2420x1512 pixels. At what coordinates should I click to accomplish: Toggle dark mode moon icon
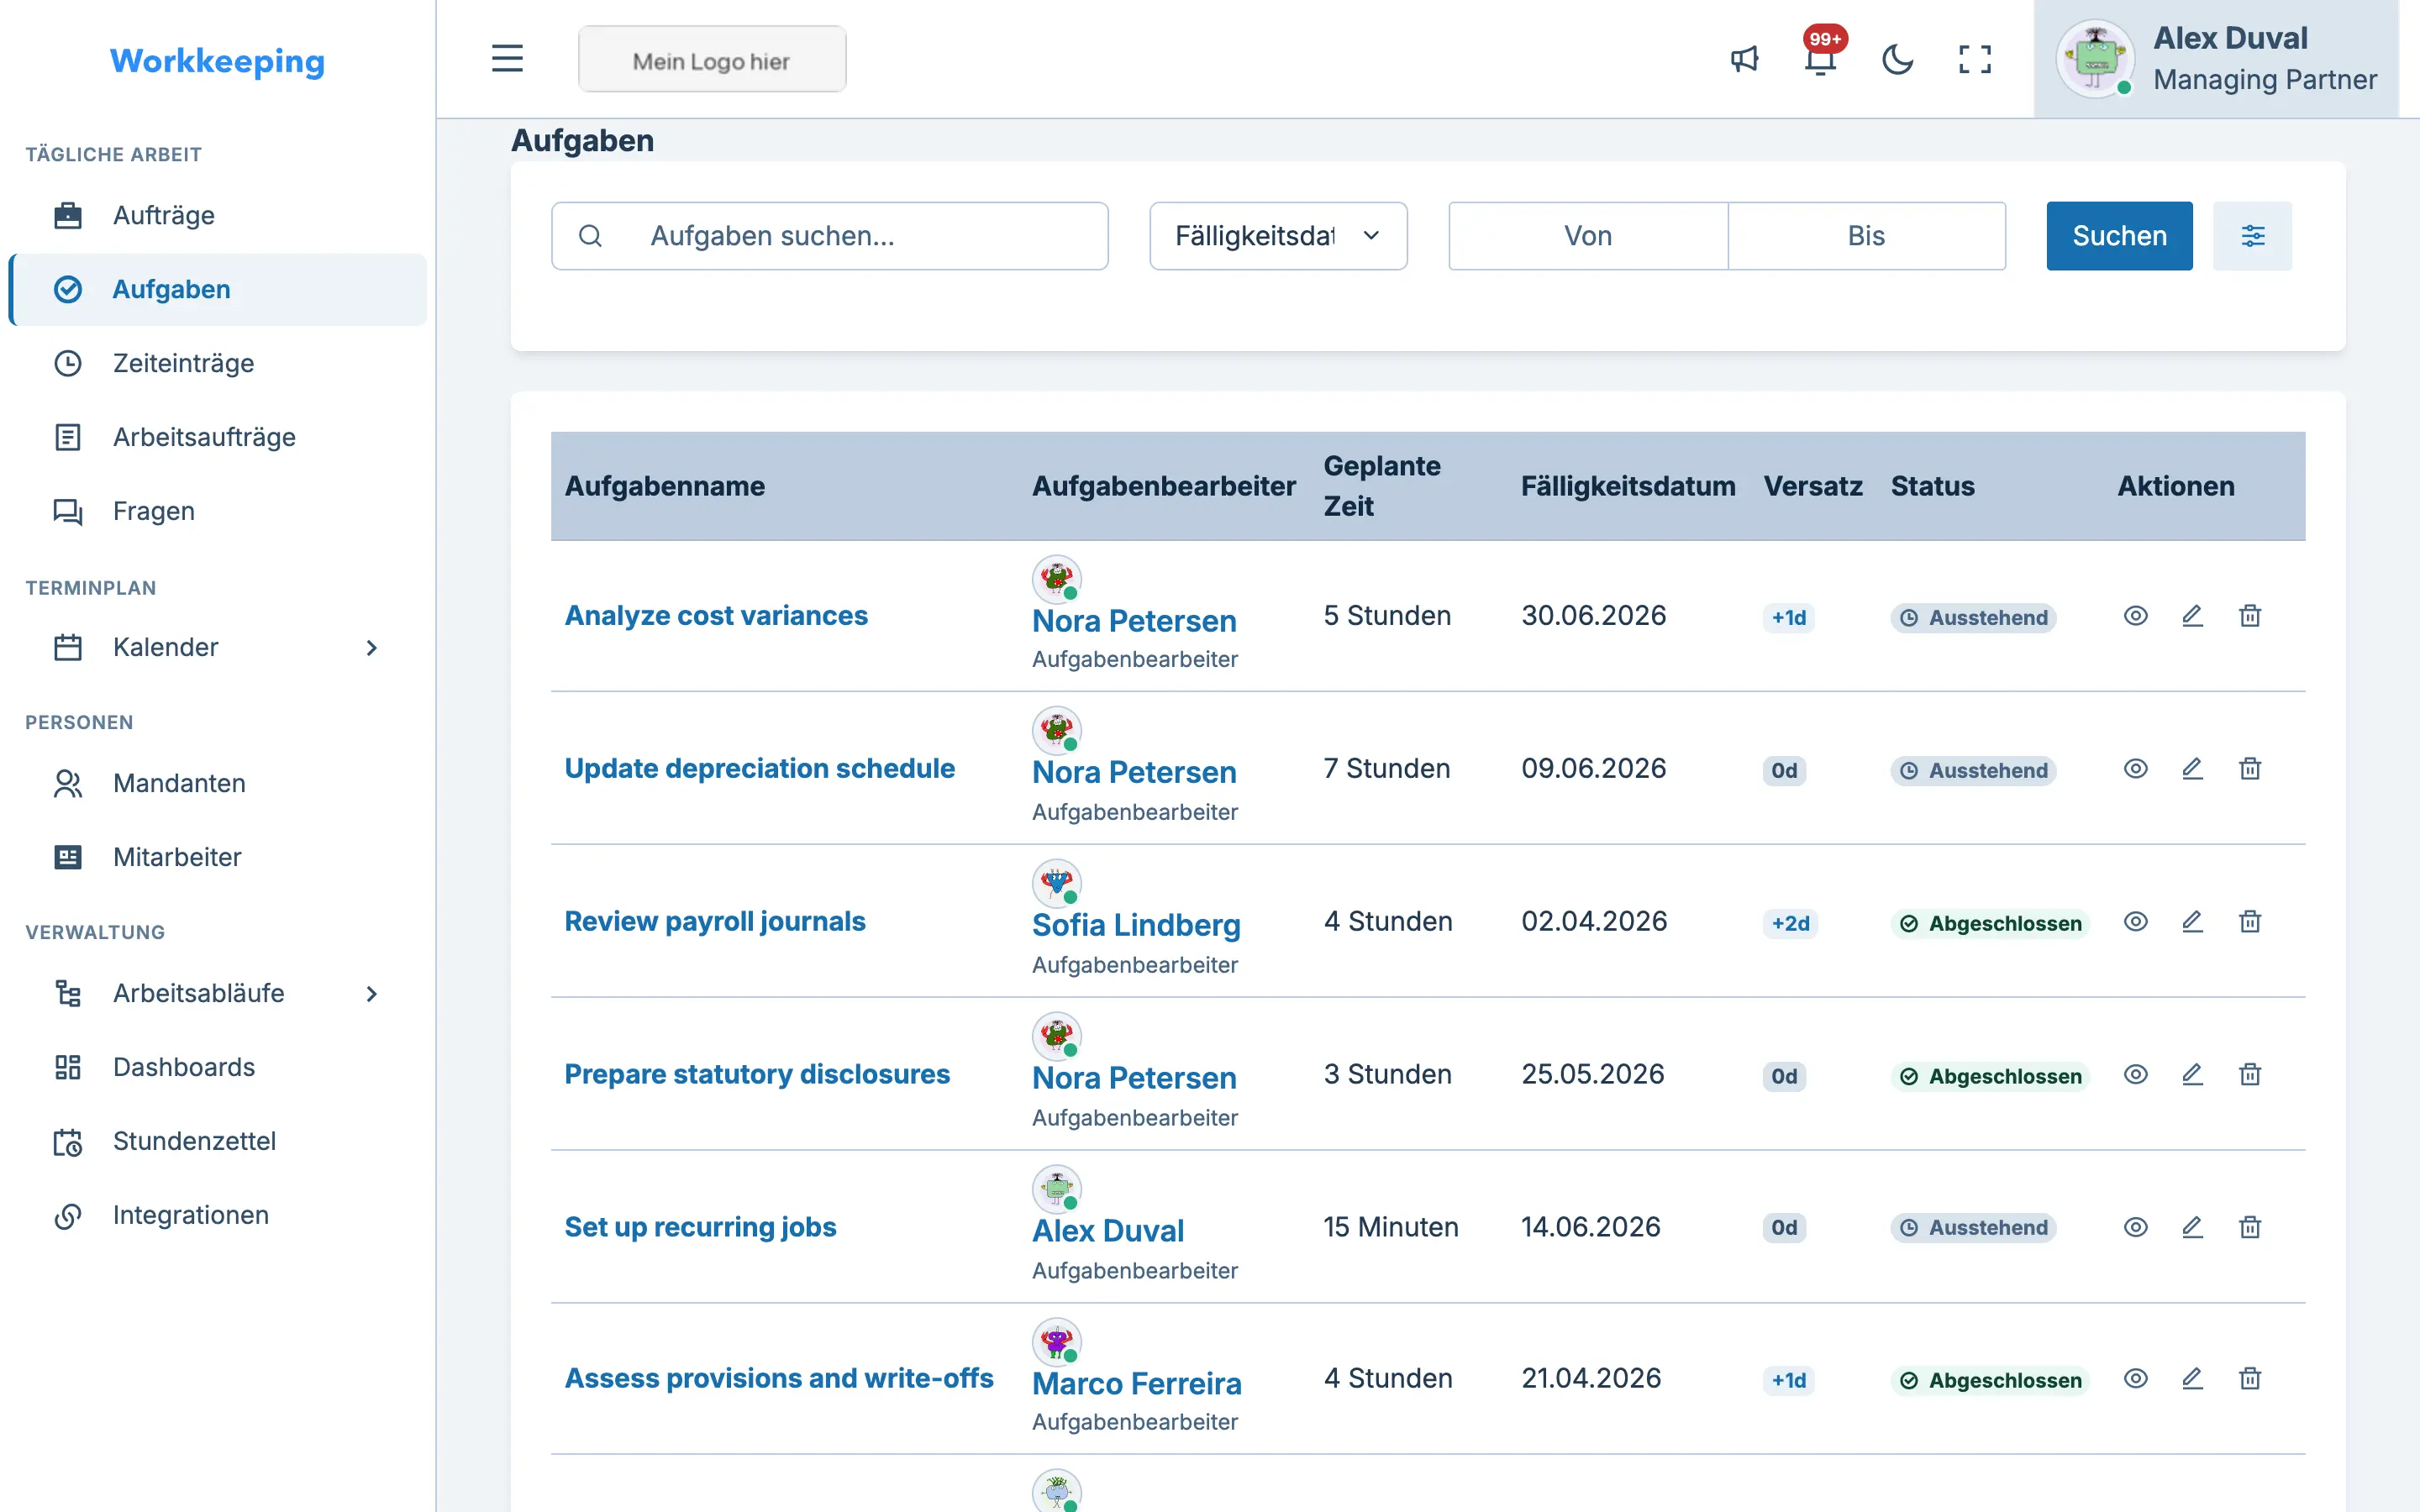pyautogui.click(x=1897, y=59)
